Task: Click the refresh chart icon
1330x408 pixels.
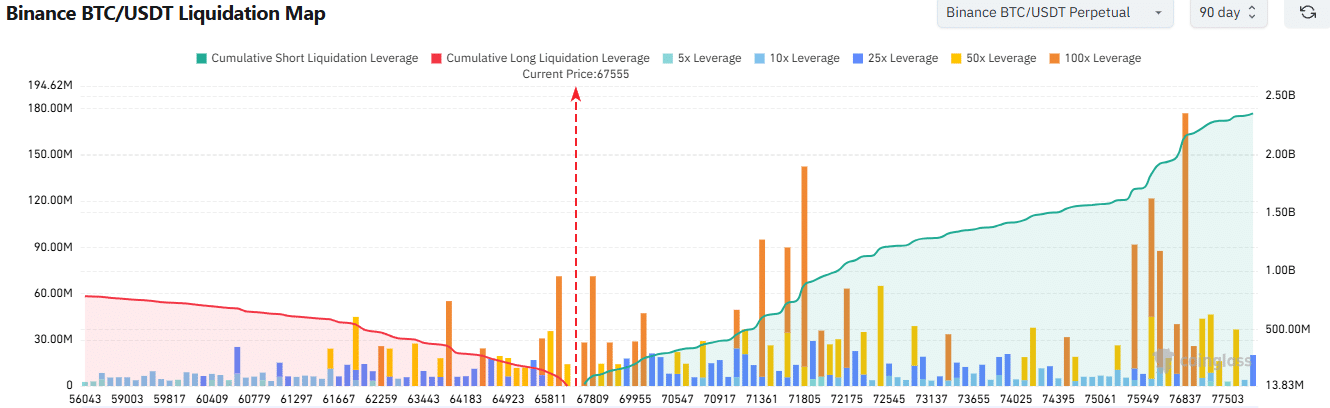Action: point(1307,13)
